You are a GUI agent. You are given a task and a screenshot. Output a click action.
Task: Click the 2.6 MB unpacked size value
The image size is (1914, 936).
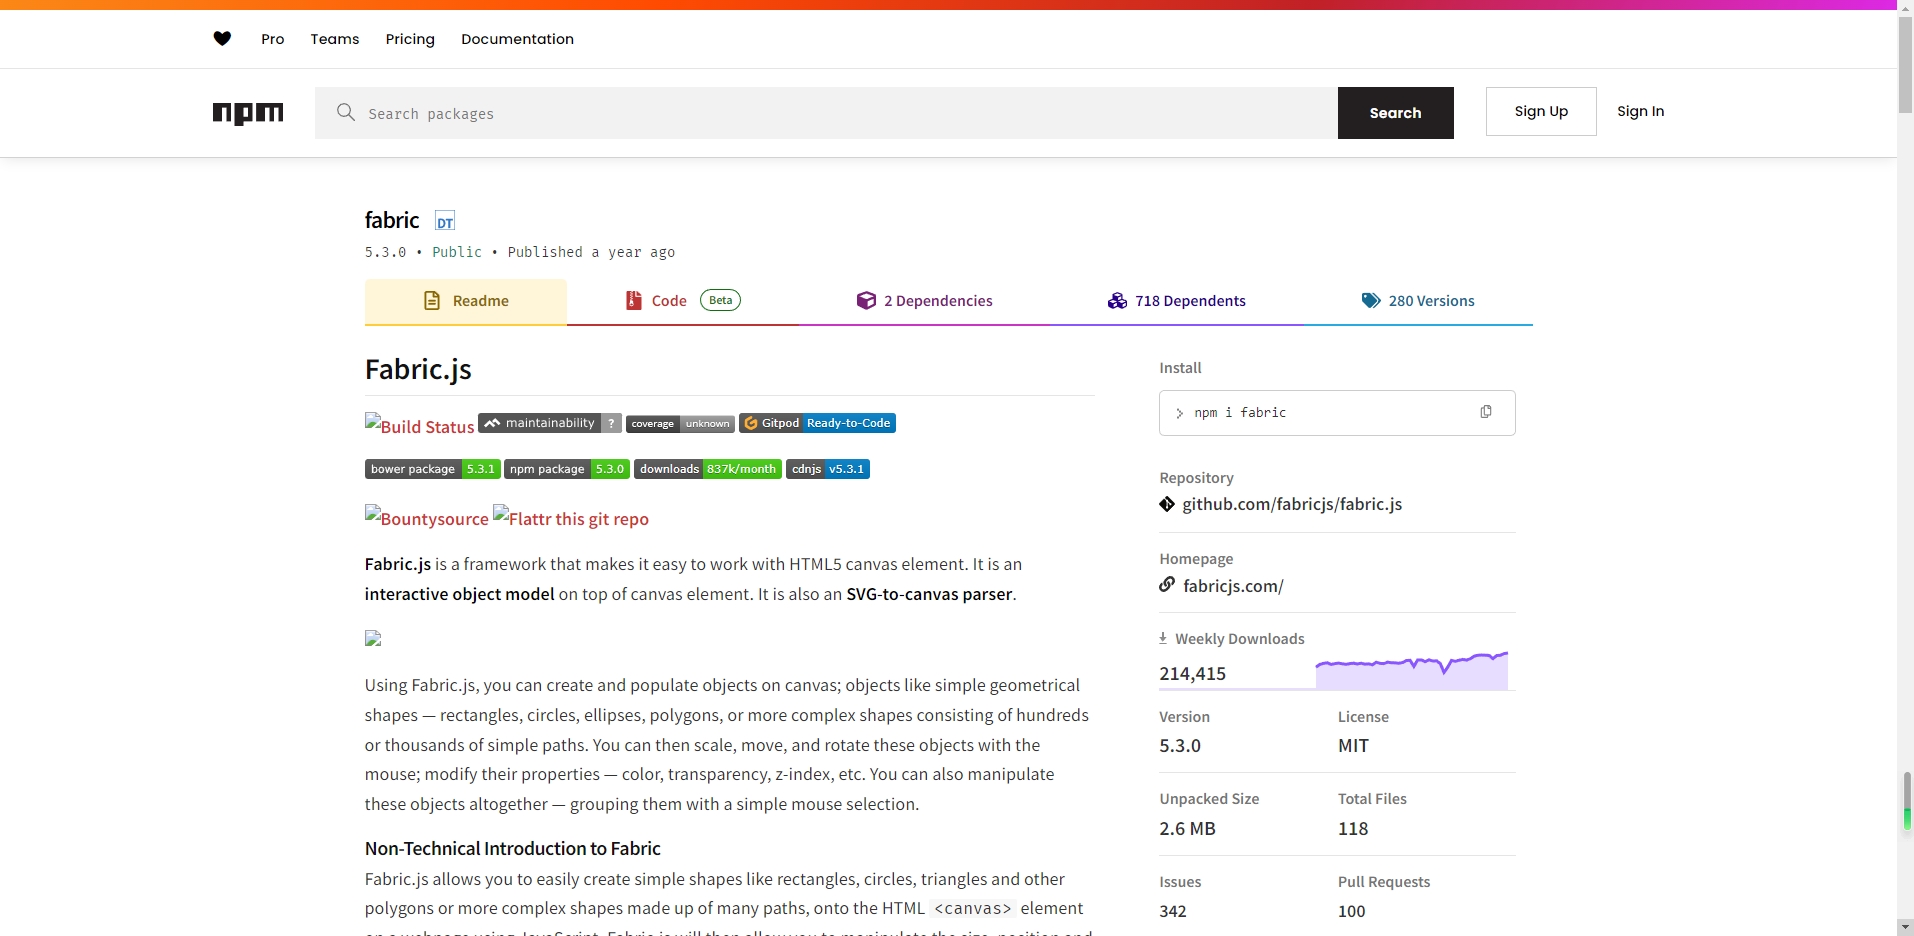[1187, 829]
